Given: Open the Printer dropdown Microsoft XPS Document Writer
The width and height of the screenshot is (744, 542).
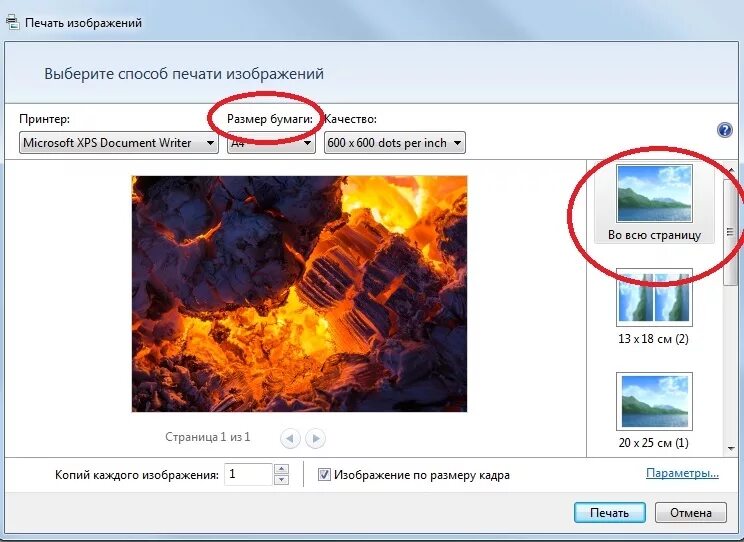Looking at the screenshot, I should (x=119, y=143).
